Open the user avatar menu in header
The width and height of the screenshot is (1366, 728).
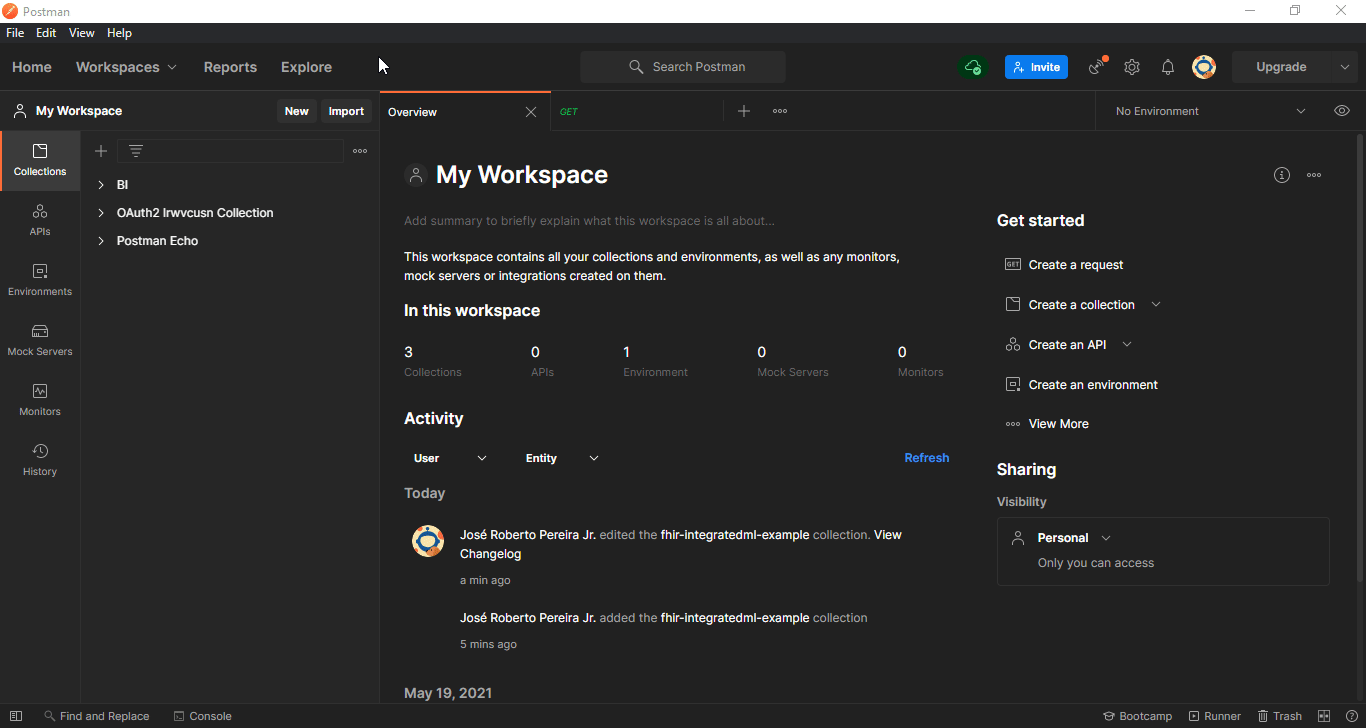tap(1204, 67)
